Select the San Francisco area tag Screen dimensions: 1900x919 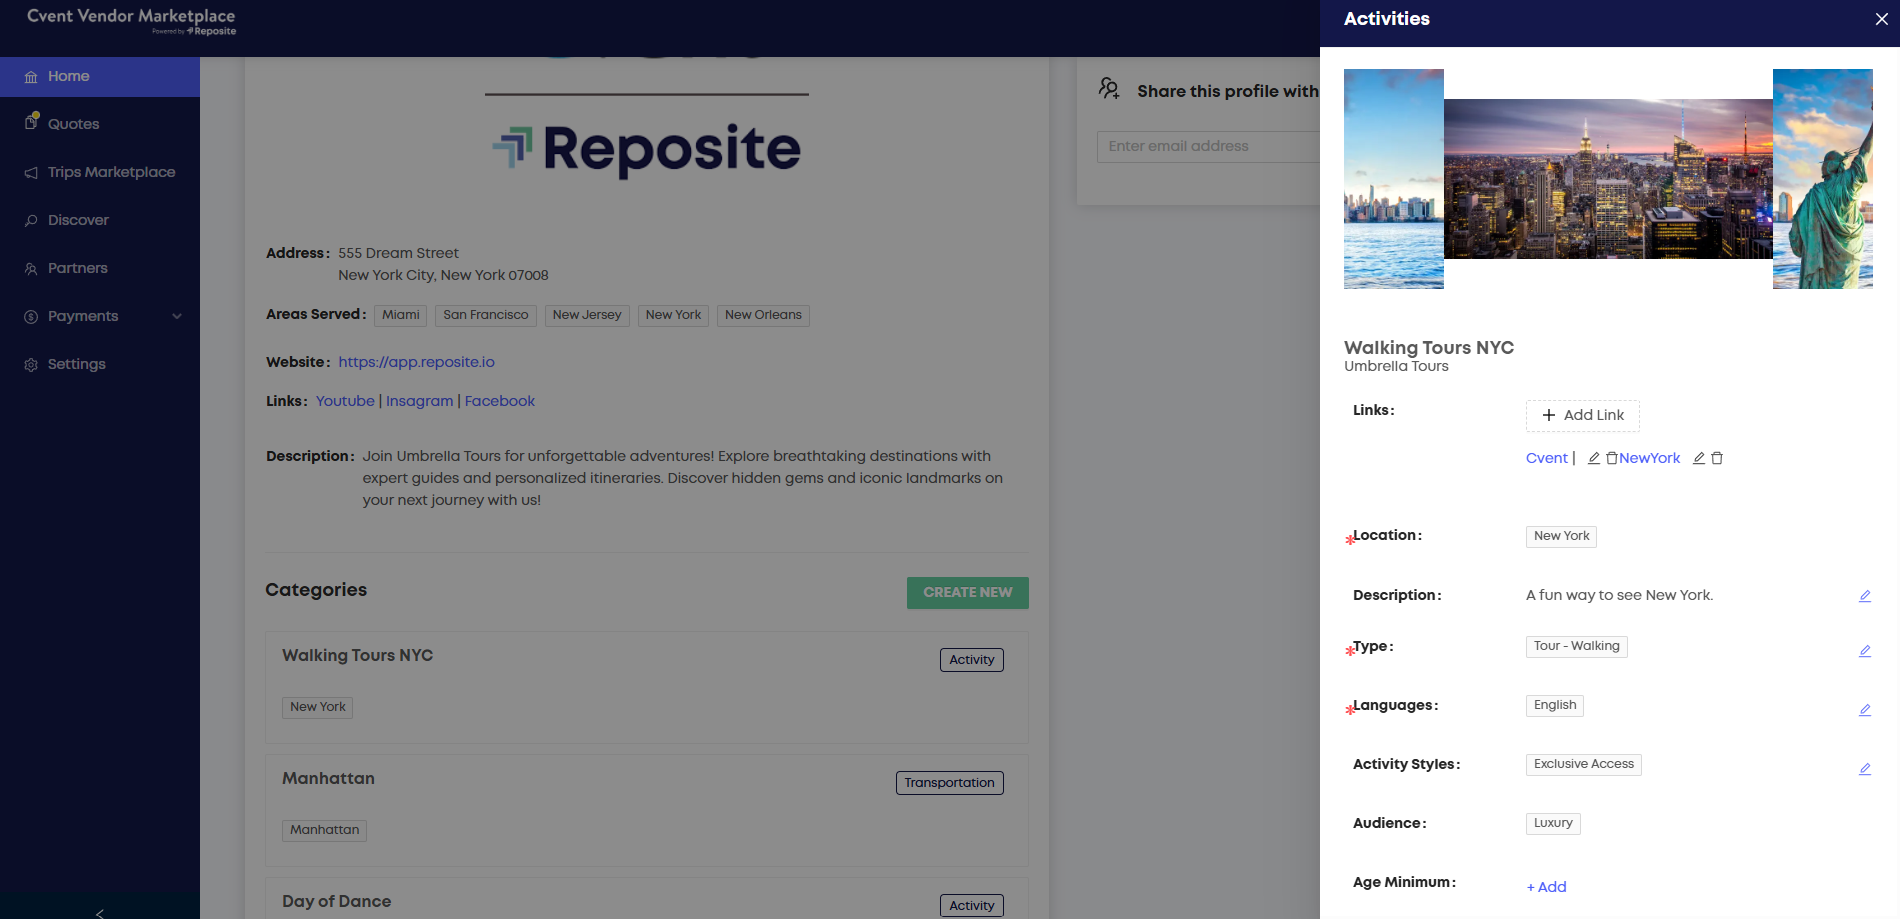click(485, 315)
